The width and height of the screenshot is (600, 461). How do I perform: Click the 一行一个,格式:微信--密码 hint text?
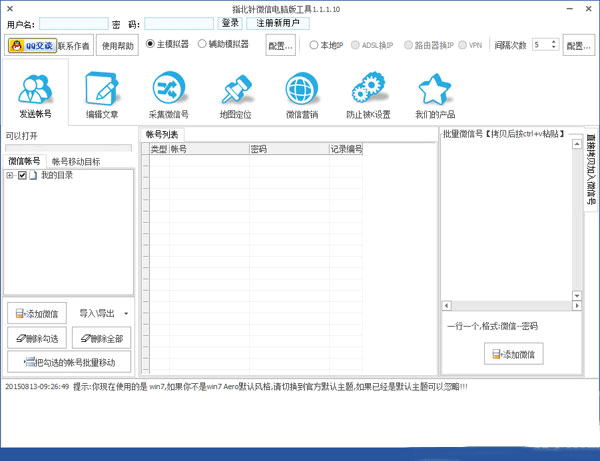pyautogui.click(x=492, y=326)
